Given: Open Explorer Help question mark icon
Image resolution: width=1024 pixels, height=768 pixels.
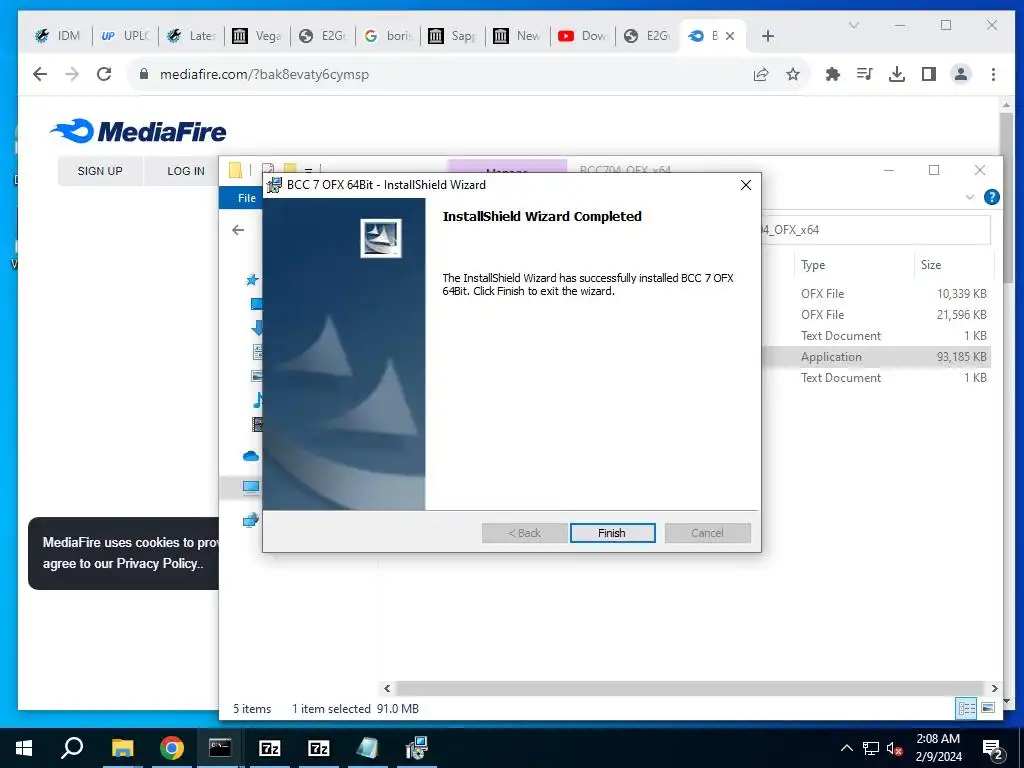Looking at the screenshot, I should click(991, 197).
